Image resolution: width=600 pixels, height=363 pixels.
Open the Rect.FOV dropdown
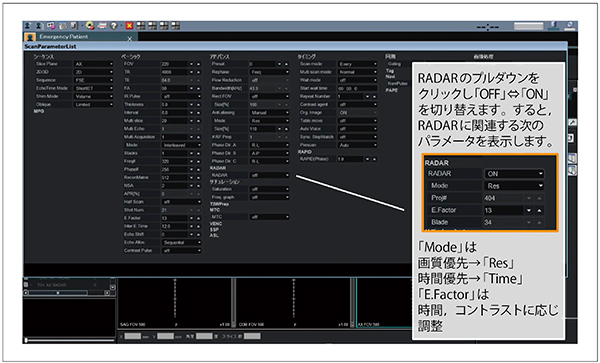(269, 96)
